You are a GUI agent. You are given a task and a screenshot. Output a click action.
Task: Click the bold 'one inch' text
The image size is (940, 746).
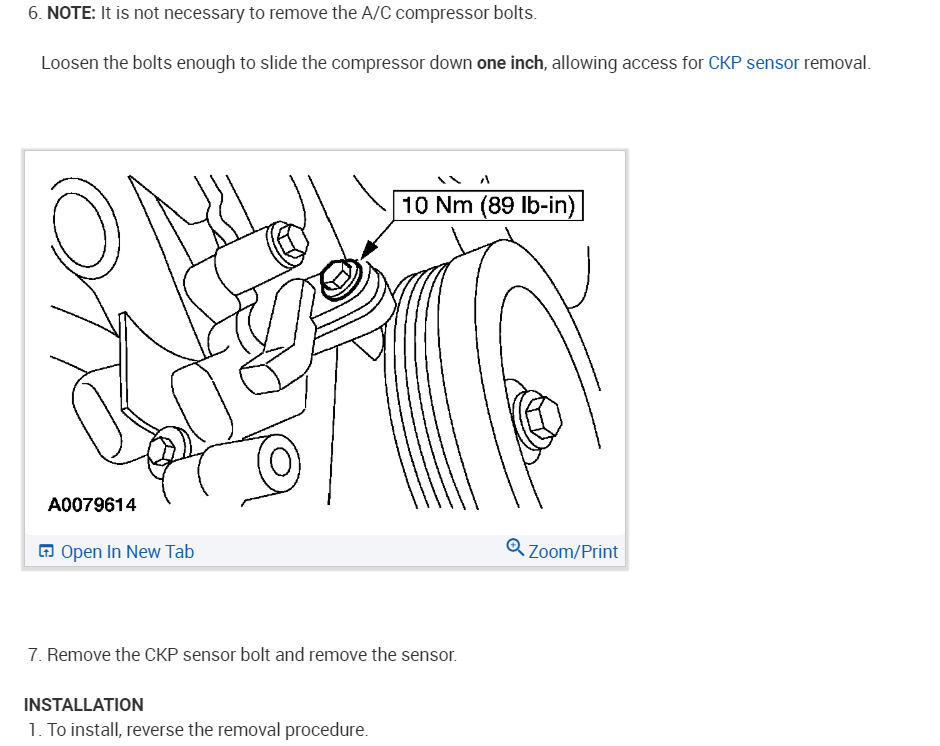(x=510, y=63)
